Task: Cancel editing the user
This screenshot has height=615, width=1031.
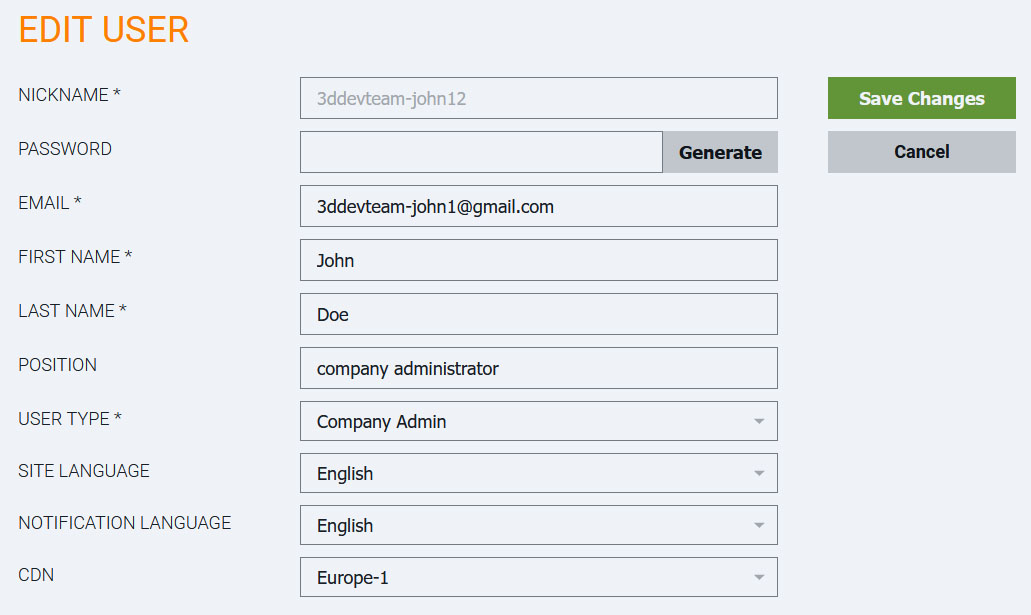Action: (921, 152)
